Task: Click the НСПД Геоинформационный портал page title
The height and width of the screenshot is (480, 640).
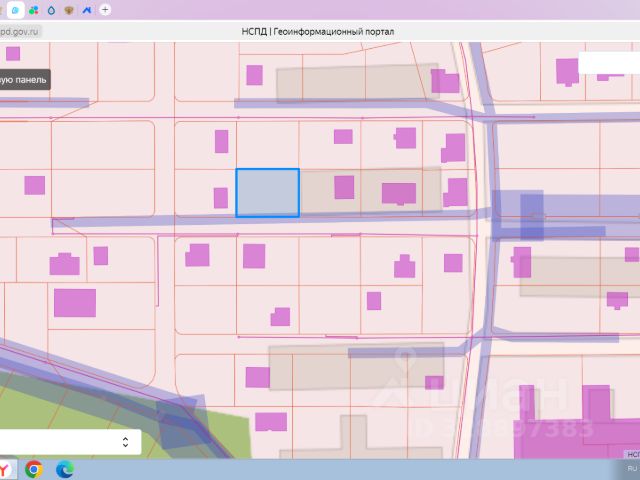Action: pos(318,32)
